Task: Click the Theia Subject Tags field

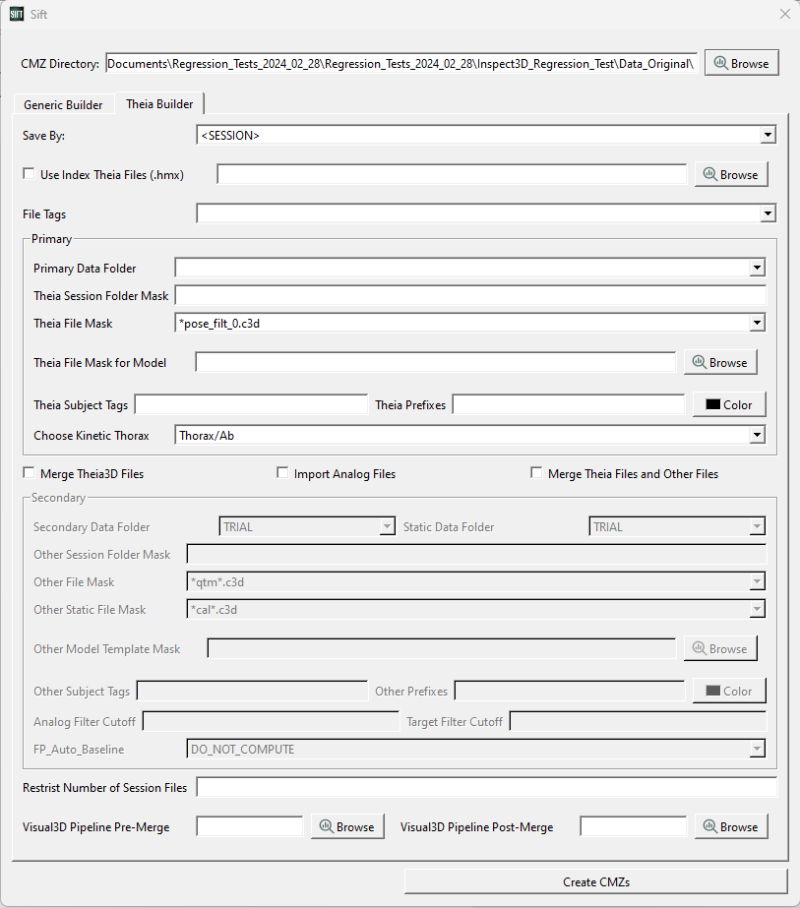Action: tap(251, 405)
